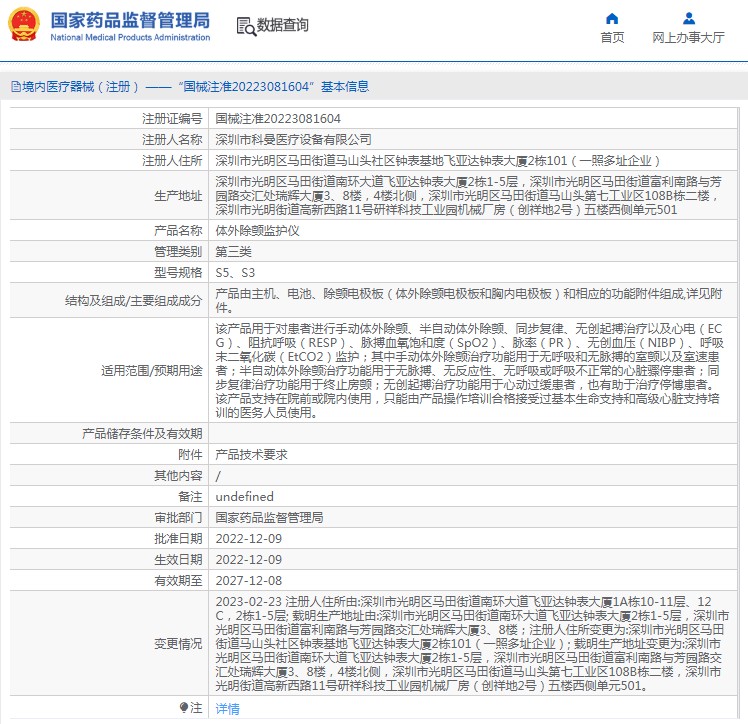
Task: Select the registrant name 深圳市科曼医疗设备有限公司
Action: [293, 139]
